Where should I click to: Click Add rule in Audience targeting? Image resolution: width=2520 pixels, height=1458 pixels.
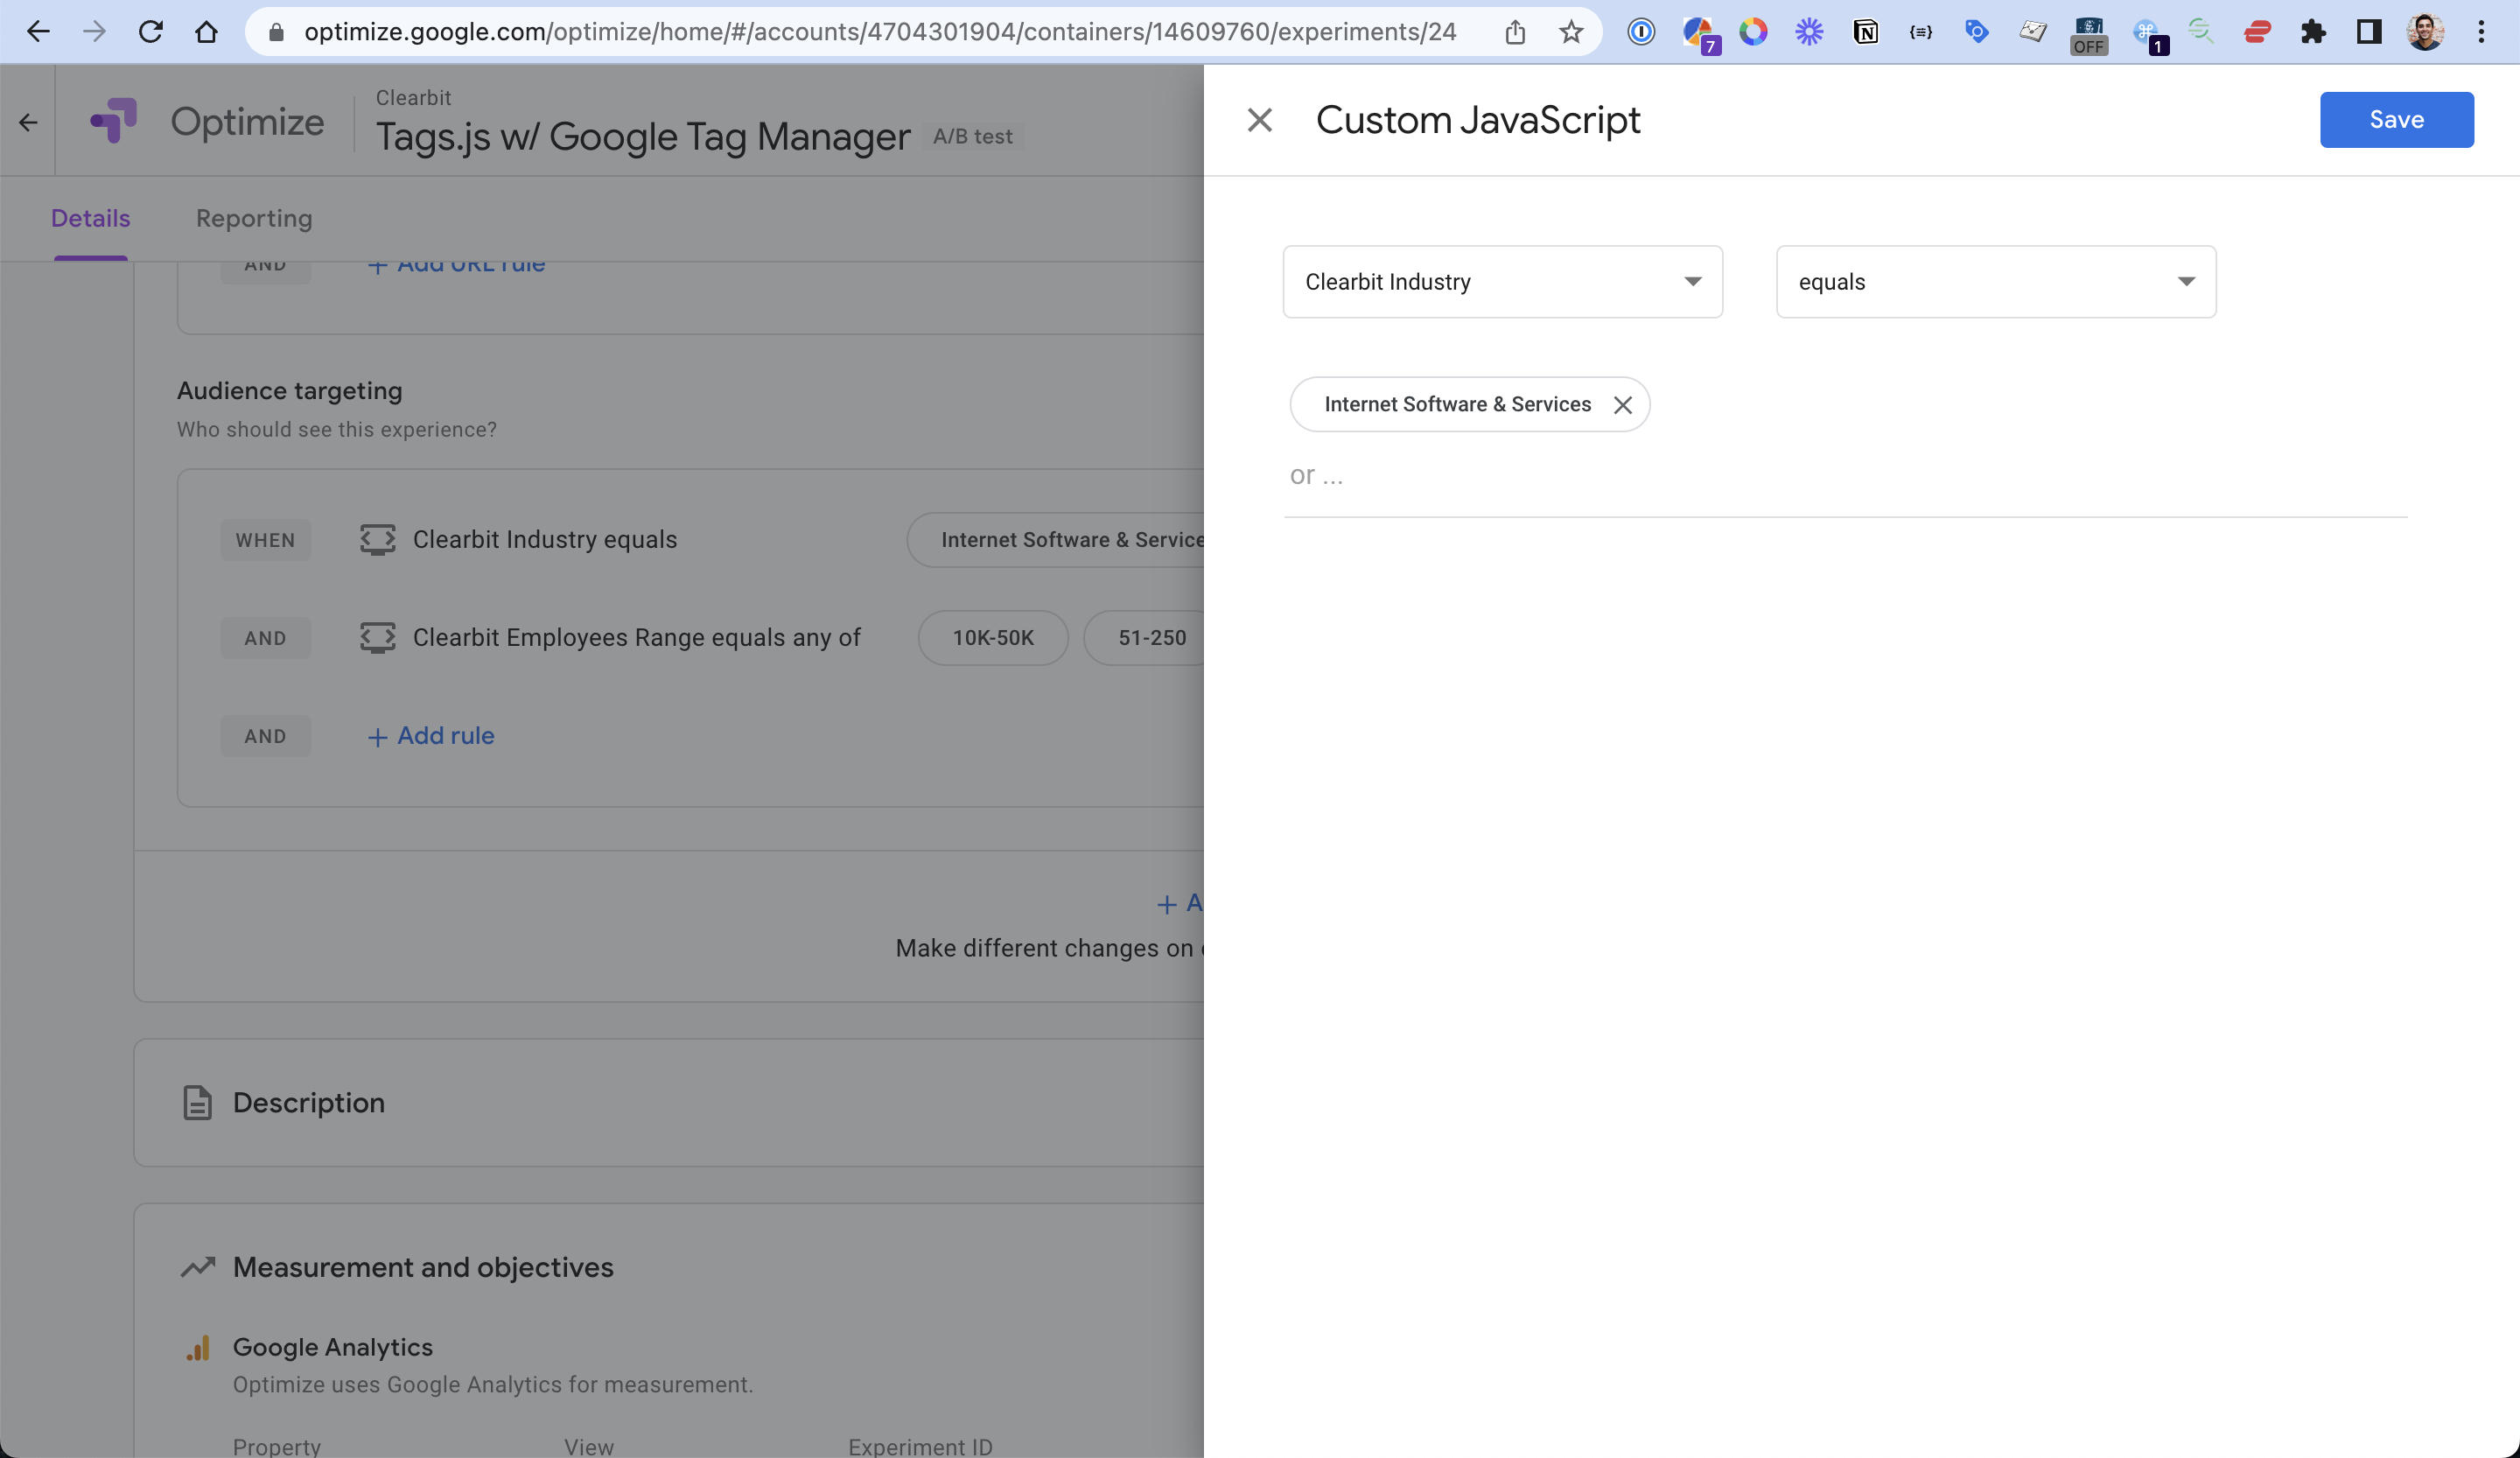(431, 736)
